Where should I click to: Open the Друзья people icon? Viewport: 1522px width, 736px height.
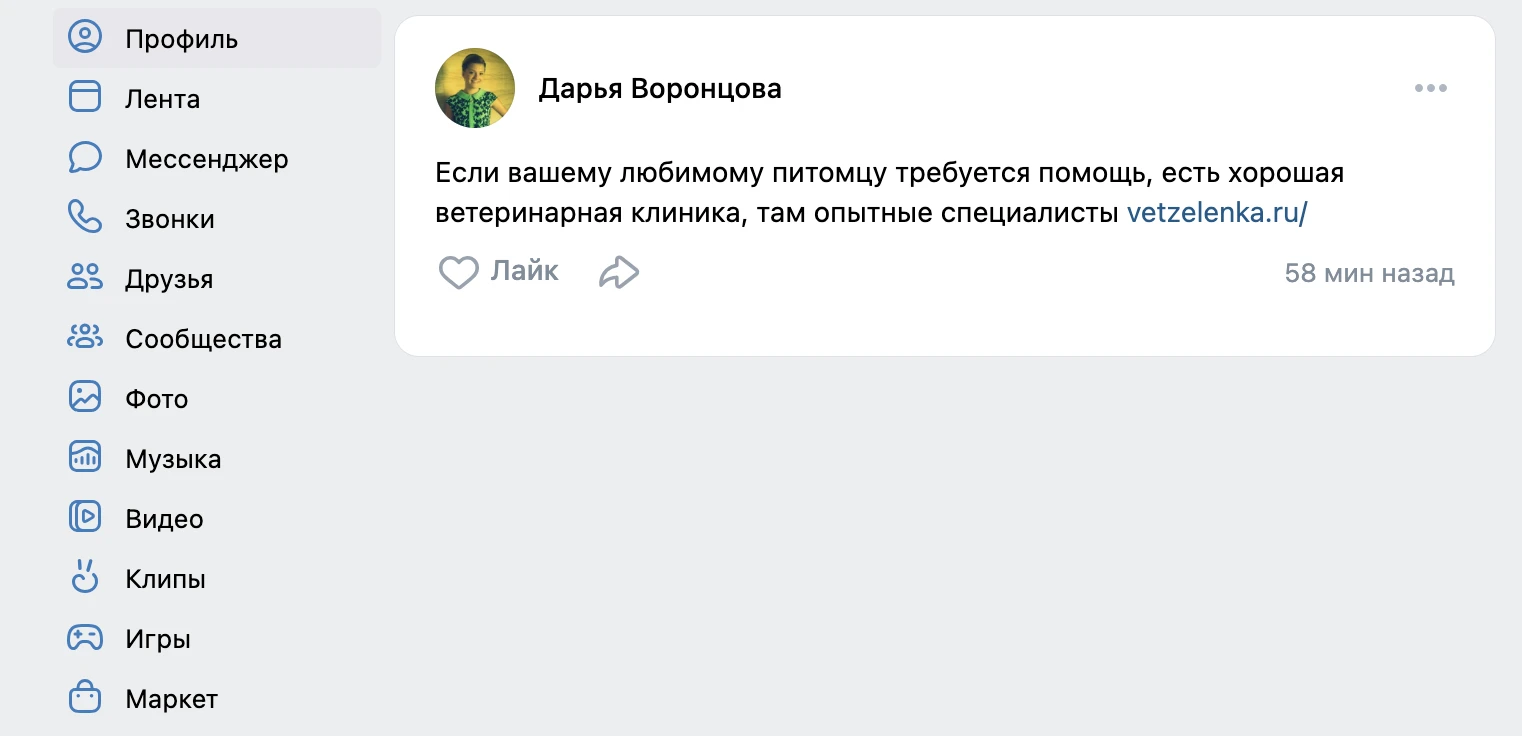click(85, 277)
